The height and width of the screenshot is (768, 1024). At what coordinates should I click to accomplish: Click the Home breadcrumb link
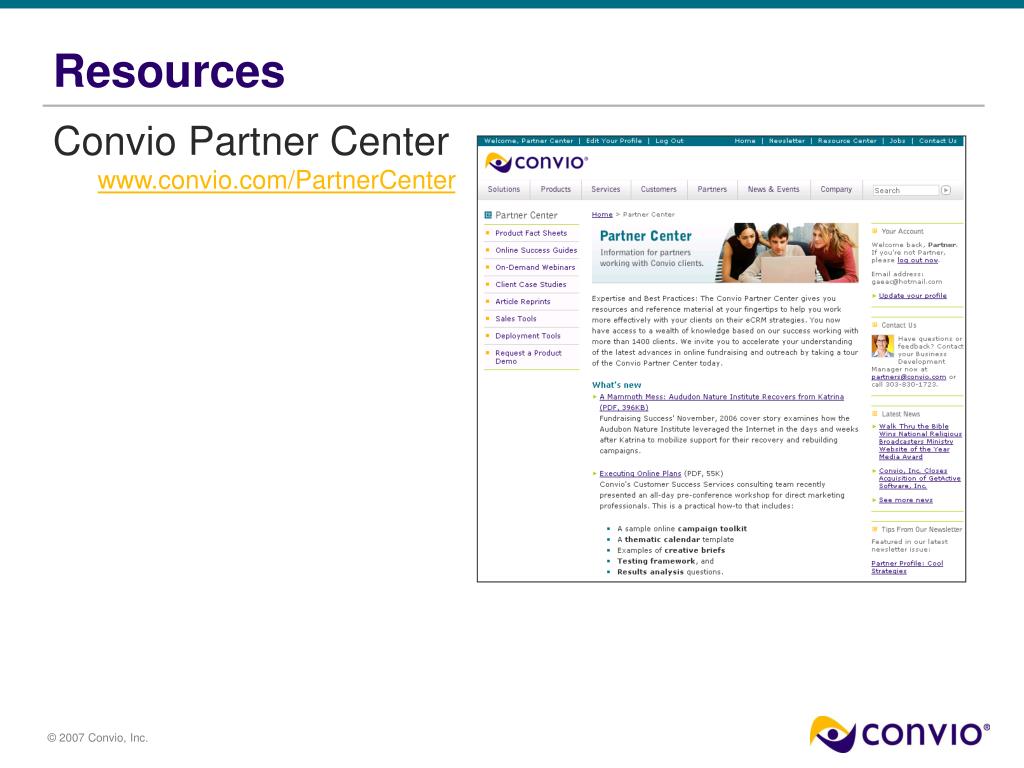pyautogui.click(x=602, y=214)
